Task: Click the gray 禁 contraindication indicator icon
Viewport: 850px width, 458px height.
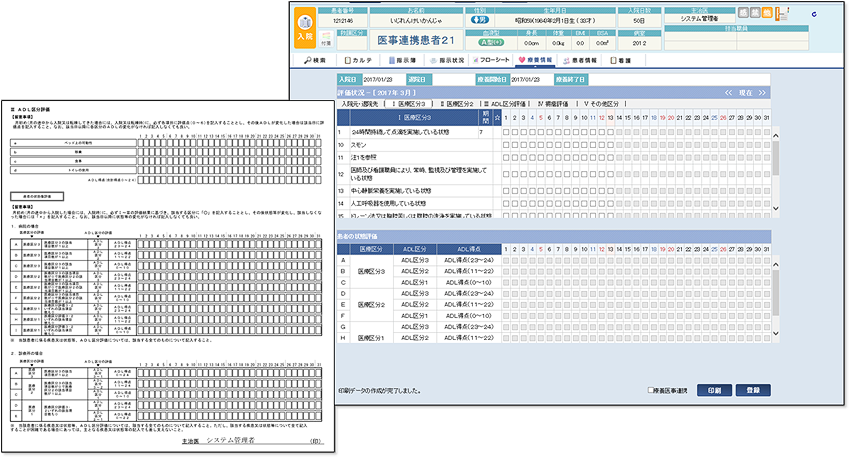Action: tap(755, 12)
